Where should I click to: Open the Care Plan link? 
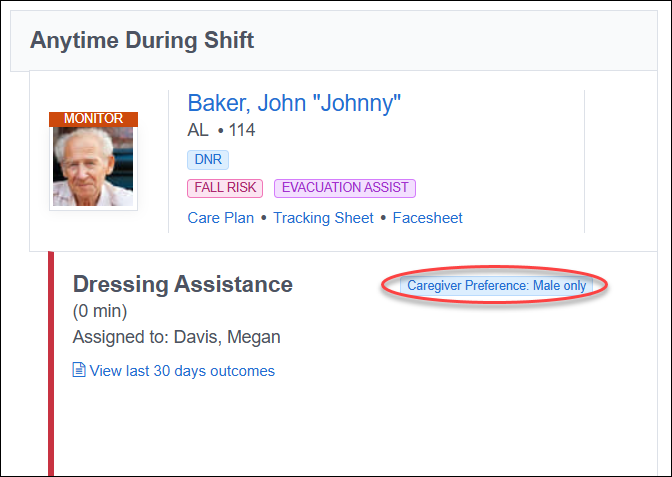221,218
